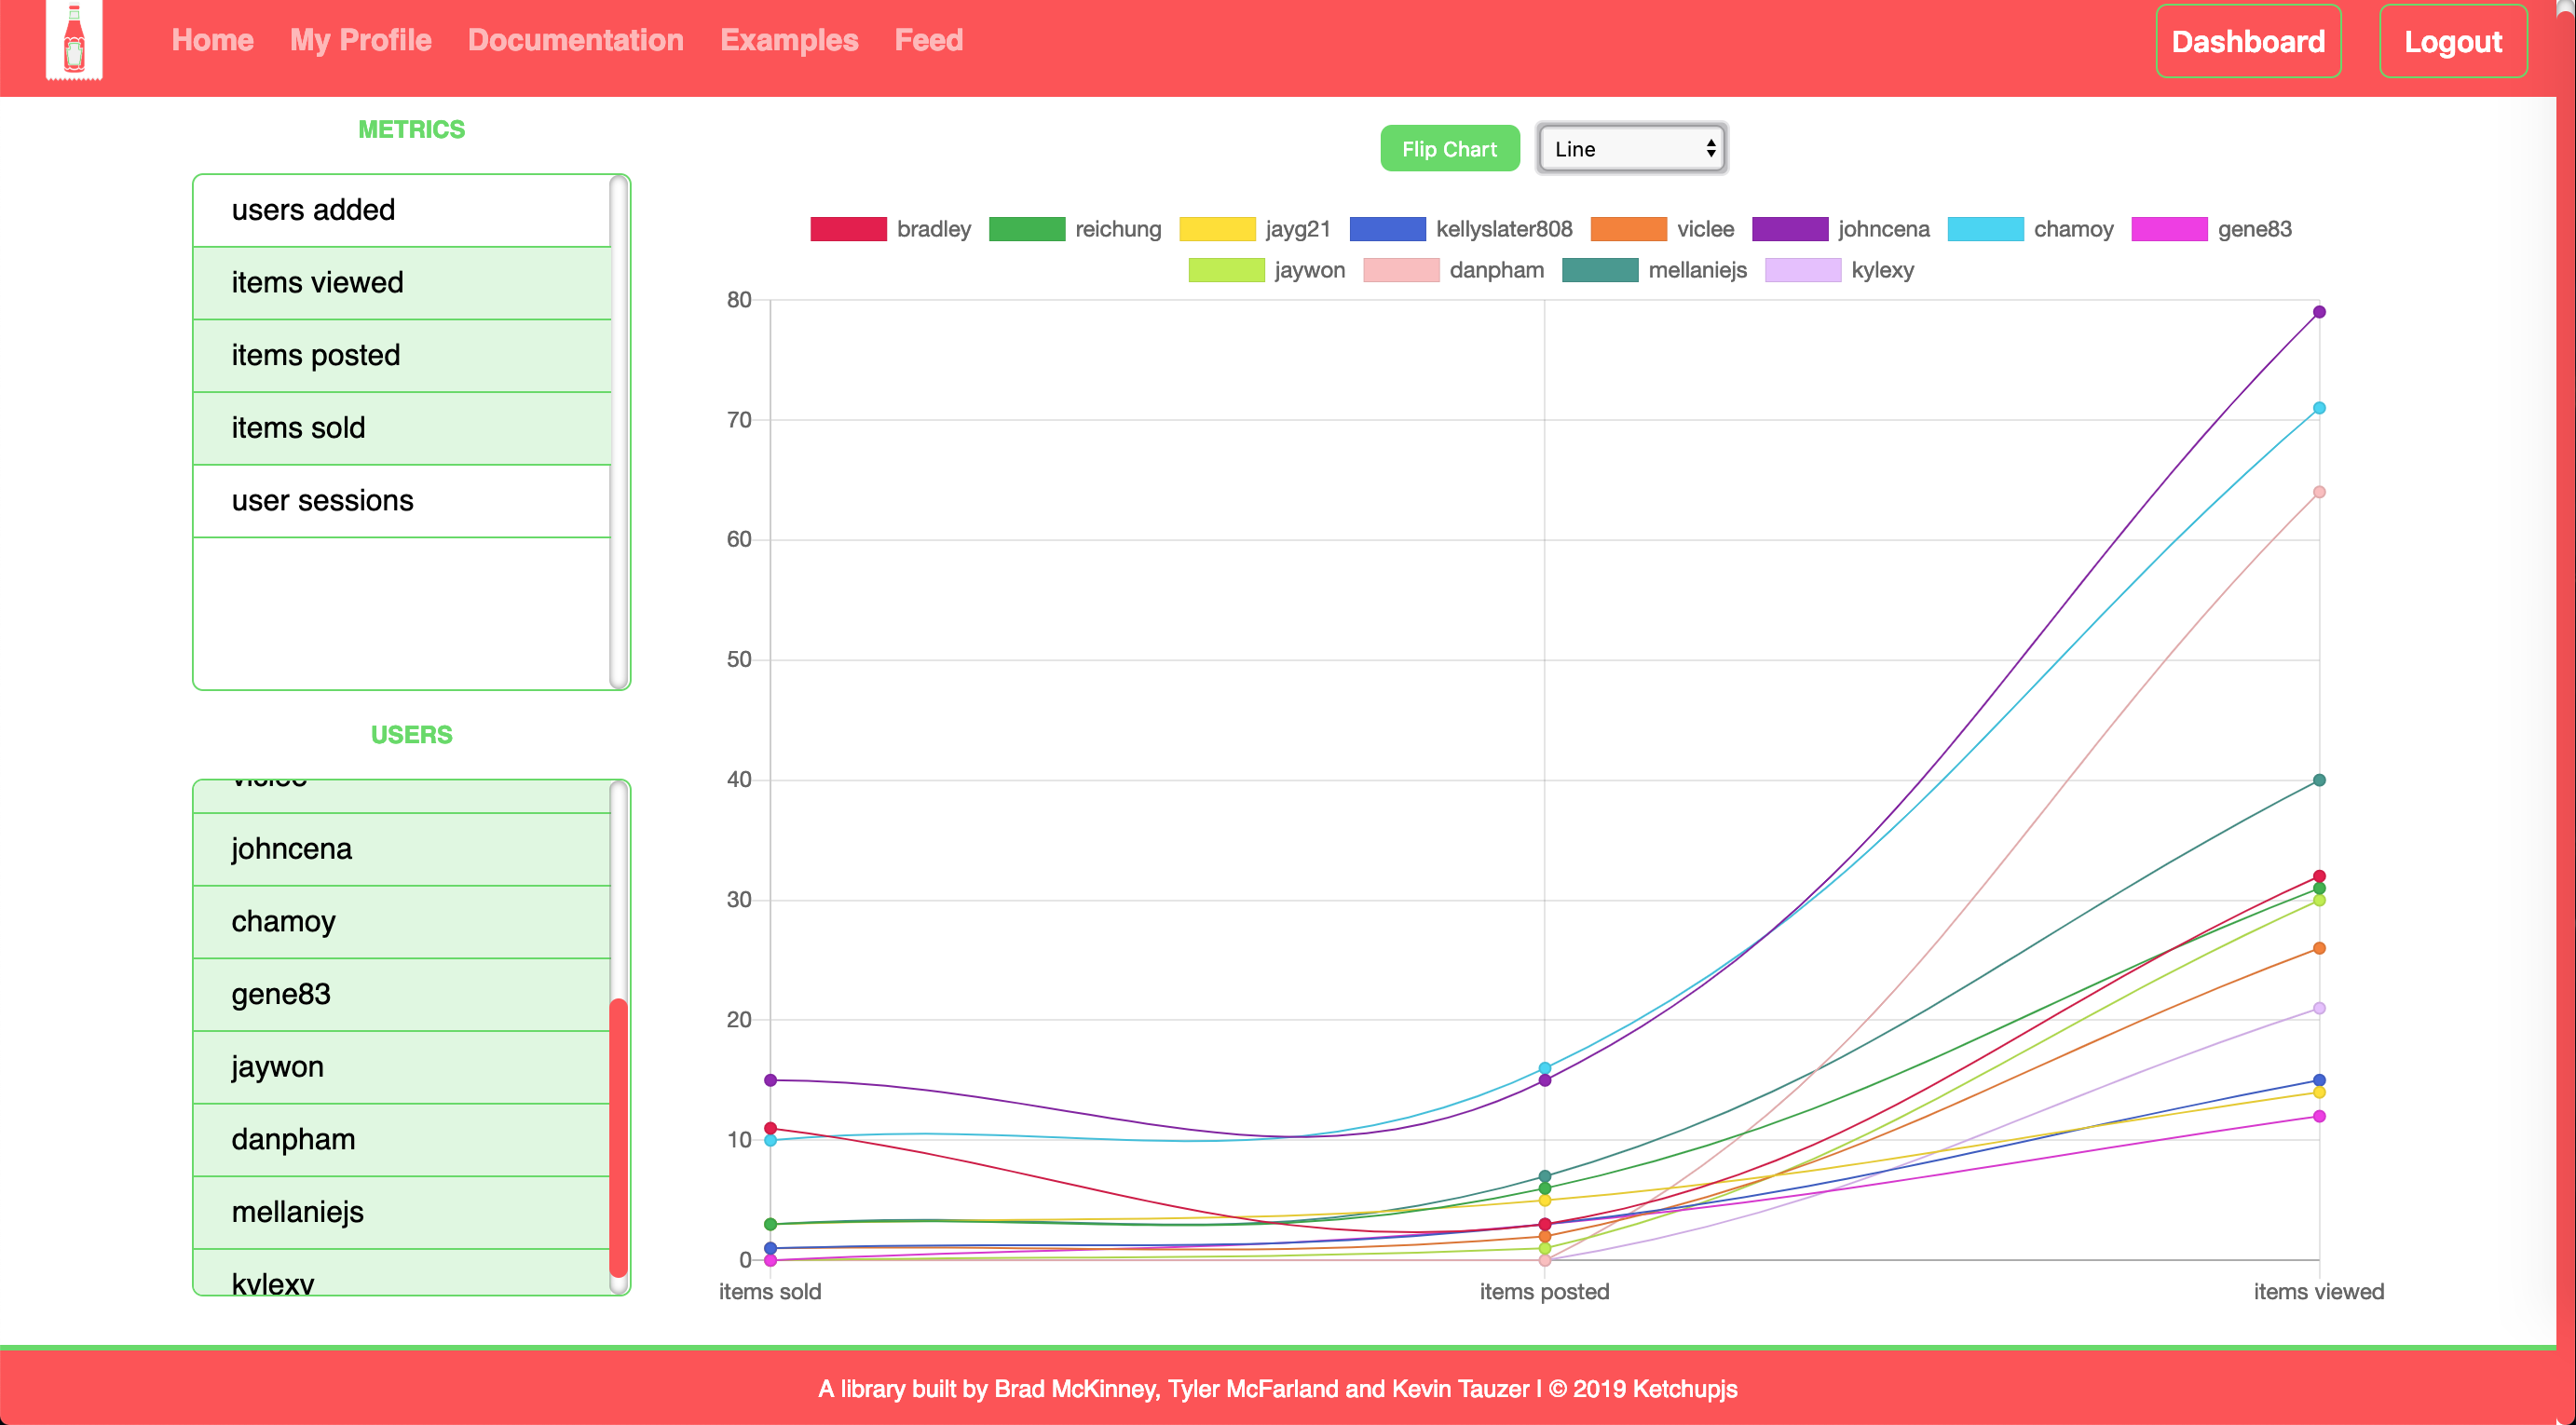Toggle the kylexy legend swatch
Screen dimensions: 2576x1425
pos(1802,270)
